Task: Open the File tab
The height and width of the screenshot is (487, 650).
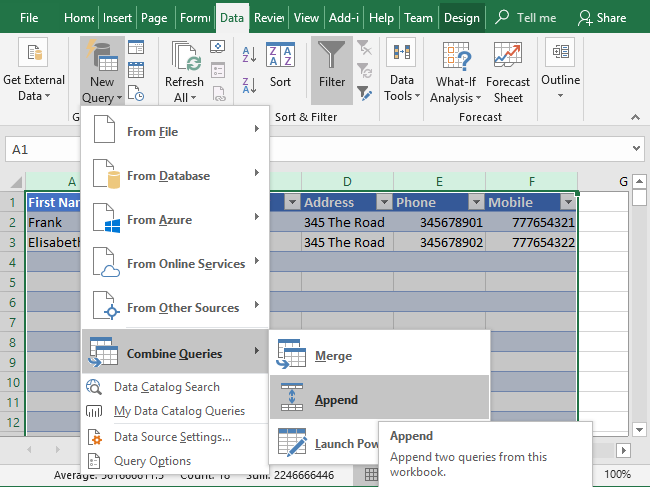Action: (x=29, y=18)
